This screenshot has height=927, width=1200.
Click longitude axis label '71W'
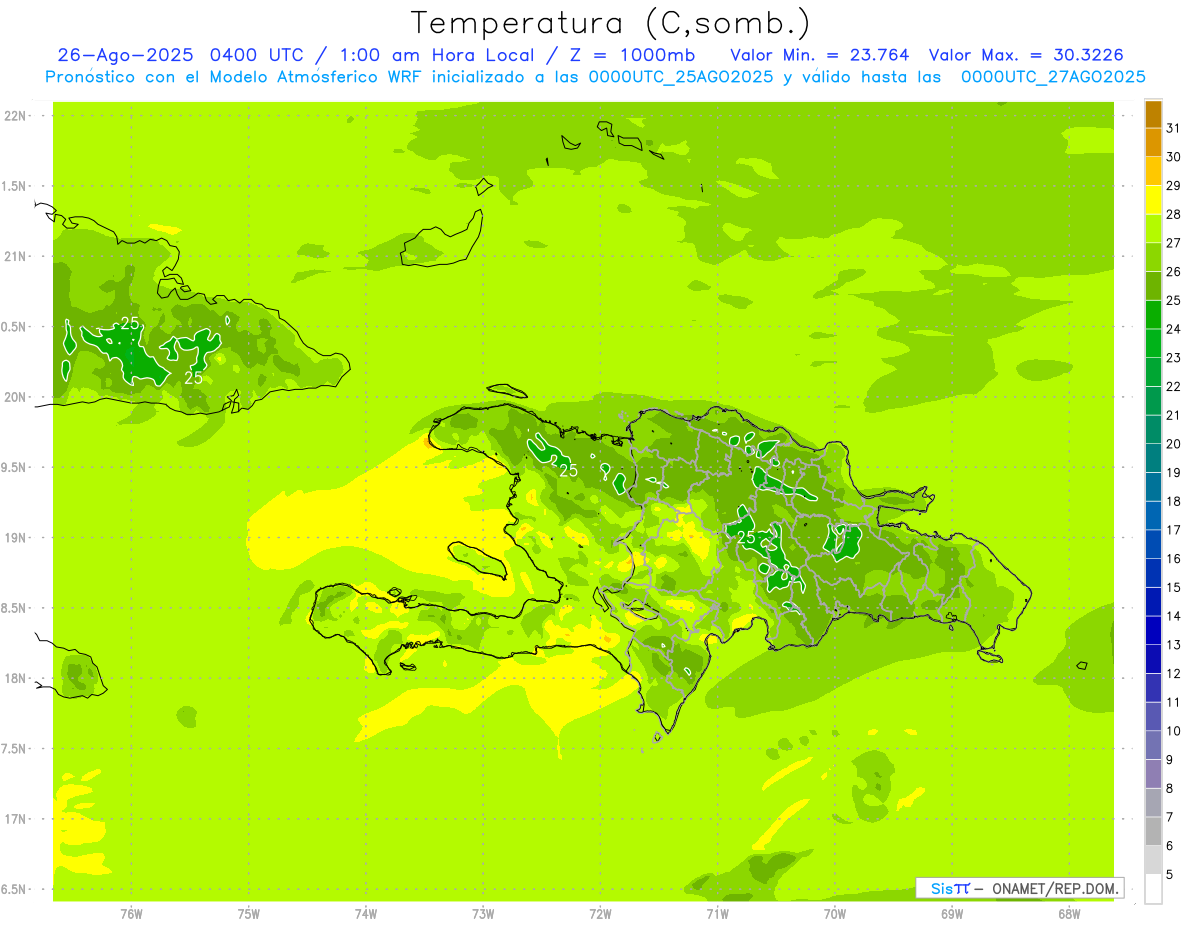tap(717, 914)
